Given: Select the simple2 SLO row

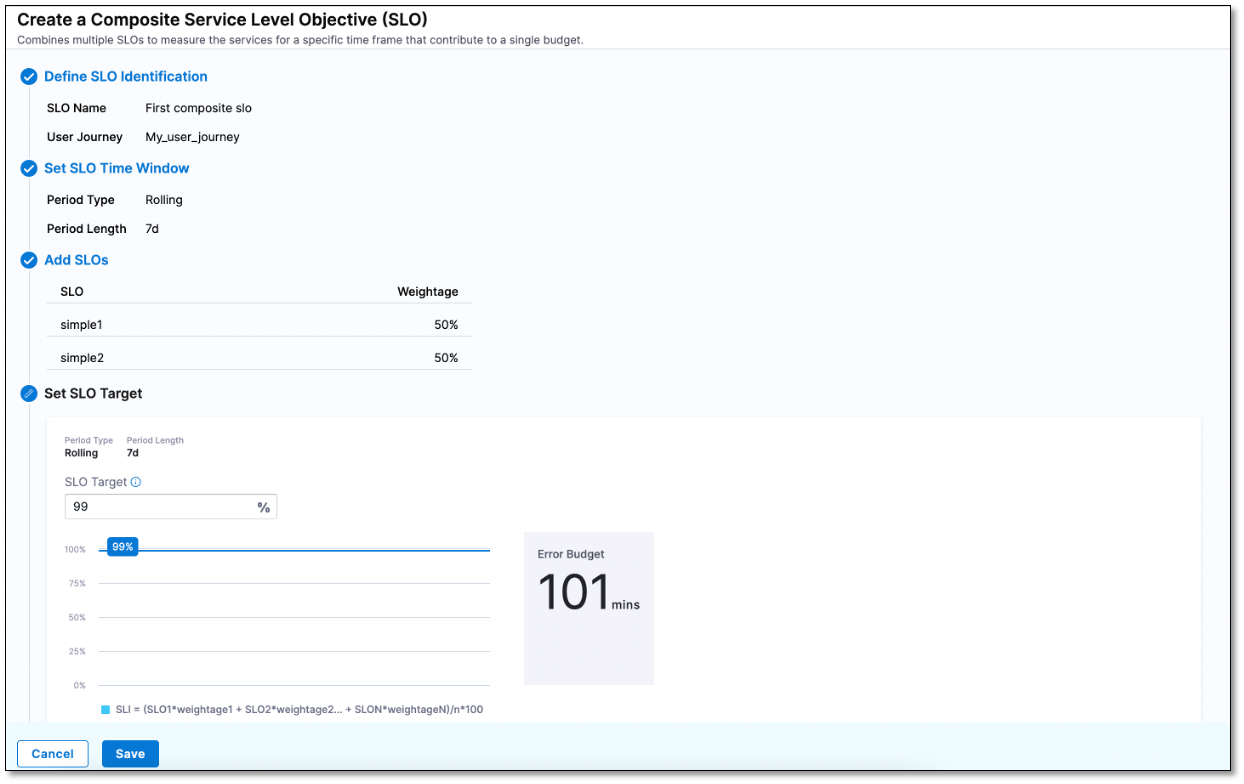Looking at the screenshot, I should coord(259,358).
